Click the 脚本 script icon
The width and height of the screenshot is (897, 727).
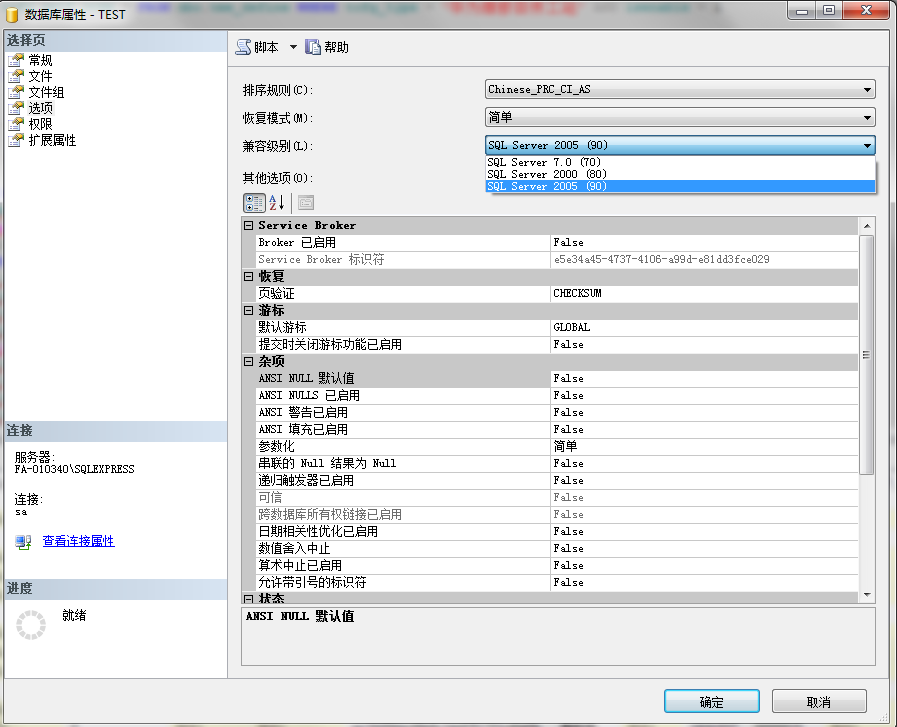pyautogui.click(x=244, y=47)
